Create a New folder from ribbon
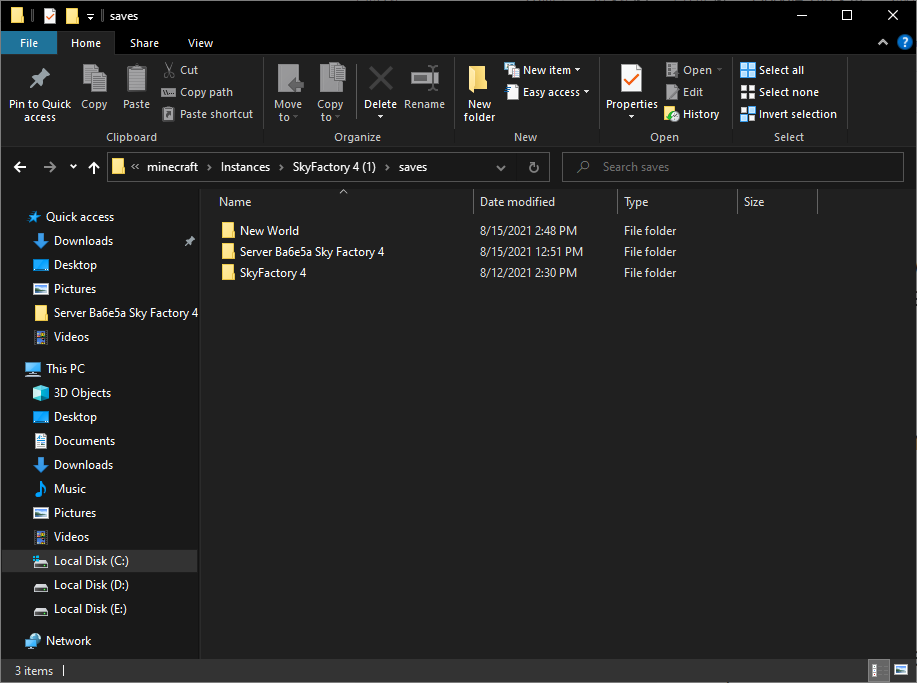Viewport: 917px width, 683px height. [479, 93]
